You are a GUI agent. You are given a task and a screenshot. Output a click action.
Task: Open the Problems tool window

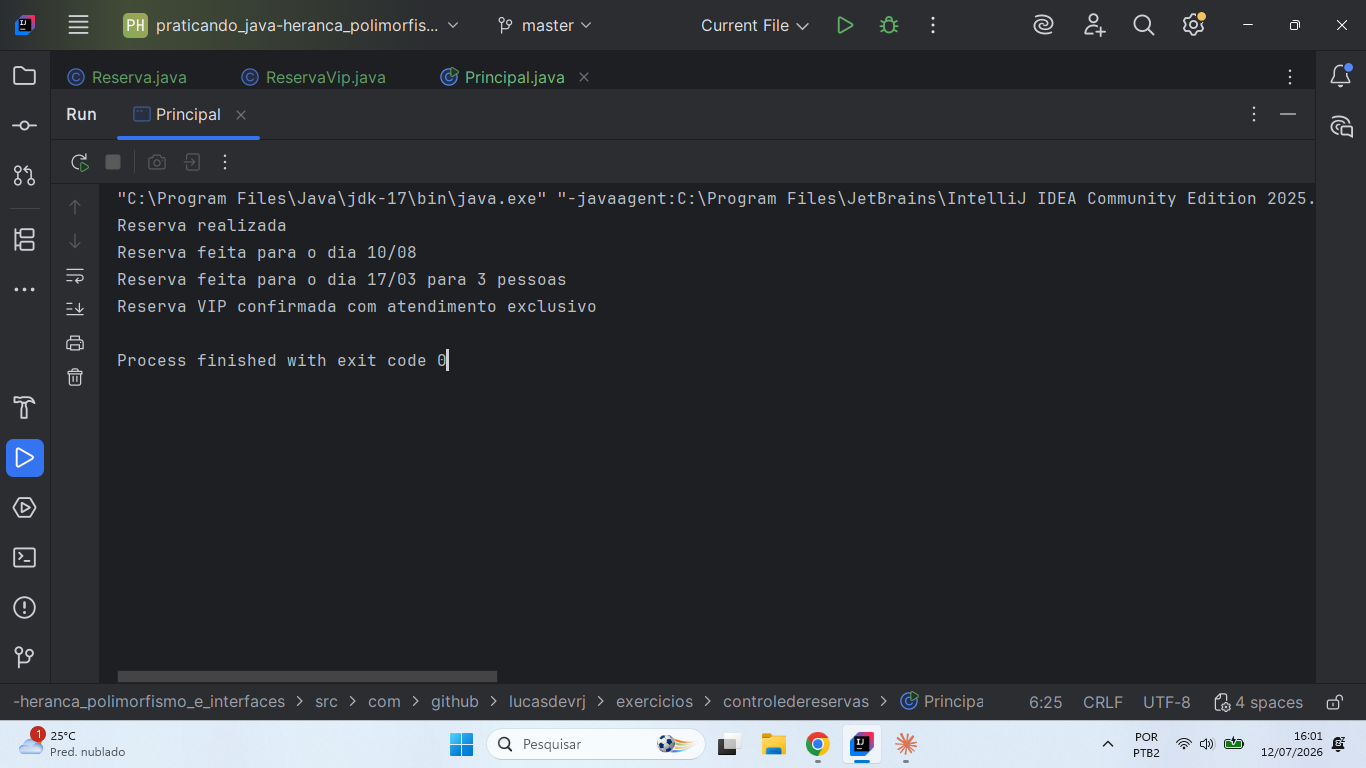[25, 608]
